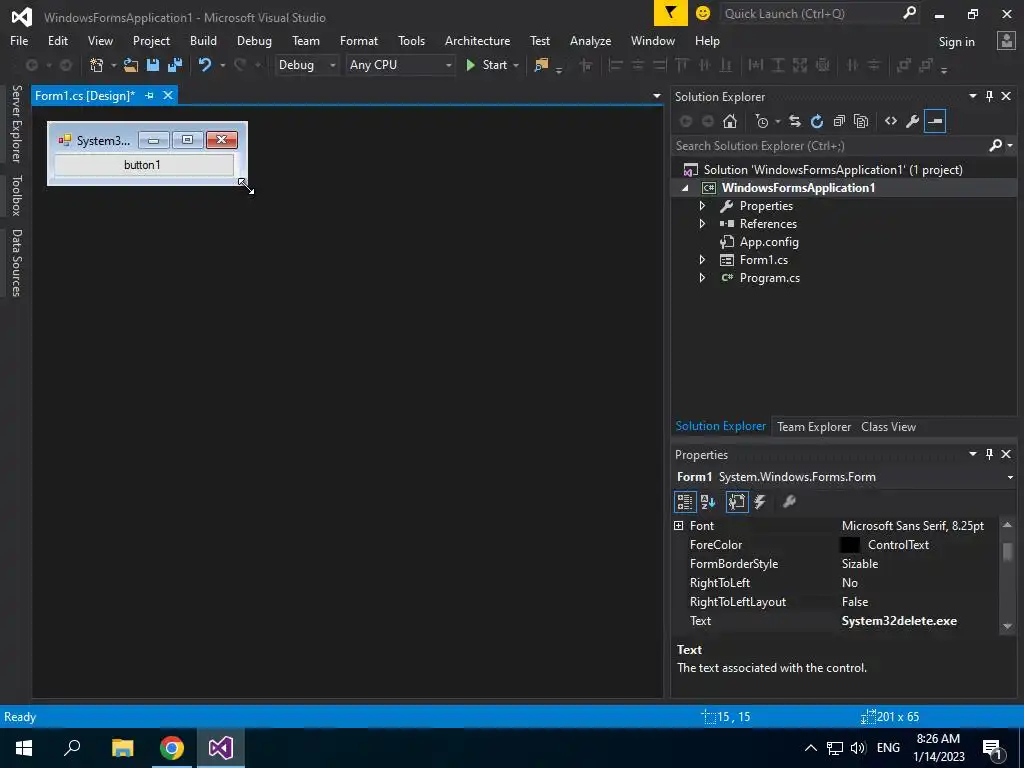Image resolution: width=1024 pixels, height=768 pixels.
Task: Show the Properties page icon in Properties panel
Action: pos(737,502)
